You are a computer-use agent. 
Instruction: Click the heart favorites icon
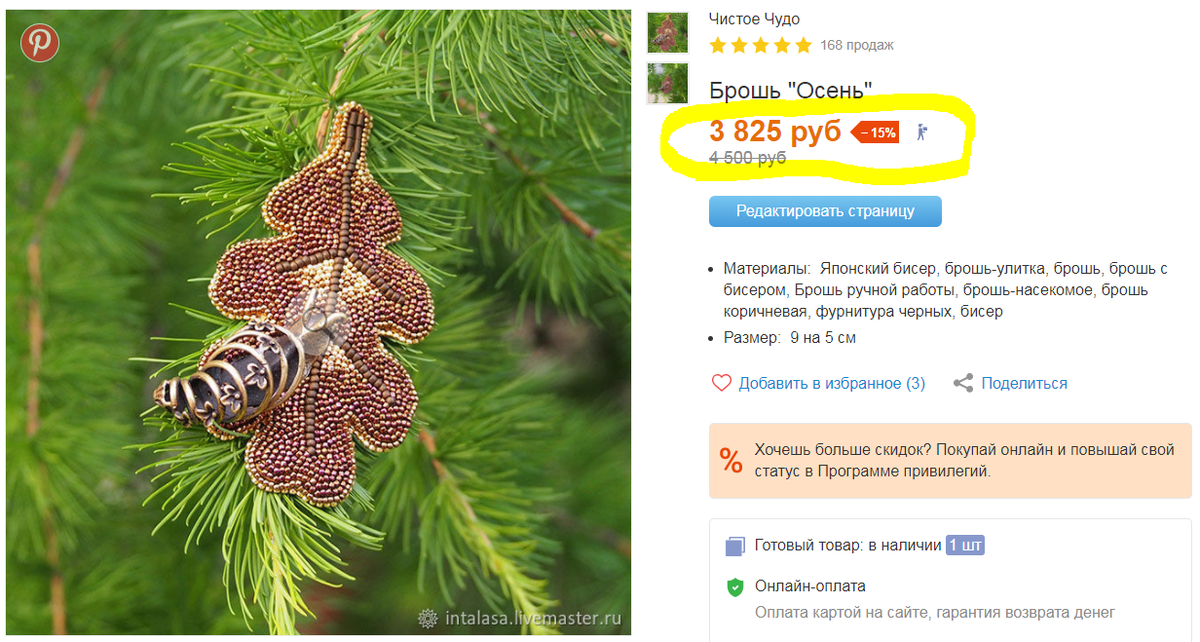(722, 383)
